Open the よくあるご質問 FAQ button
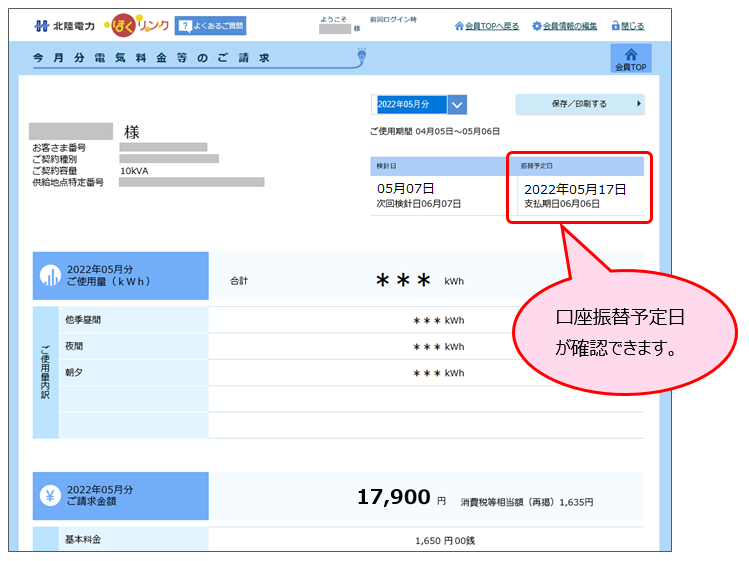The image size is (749, 561). coord(210,26)
